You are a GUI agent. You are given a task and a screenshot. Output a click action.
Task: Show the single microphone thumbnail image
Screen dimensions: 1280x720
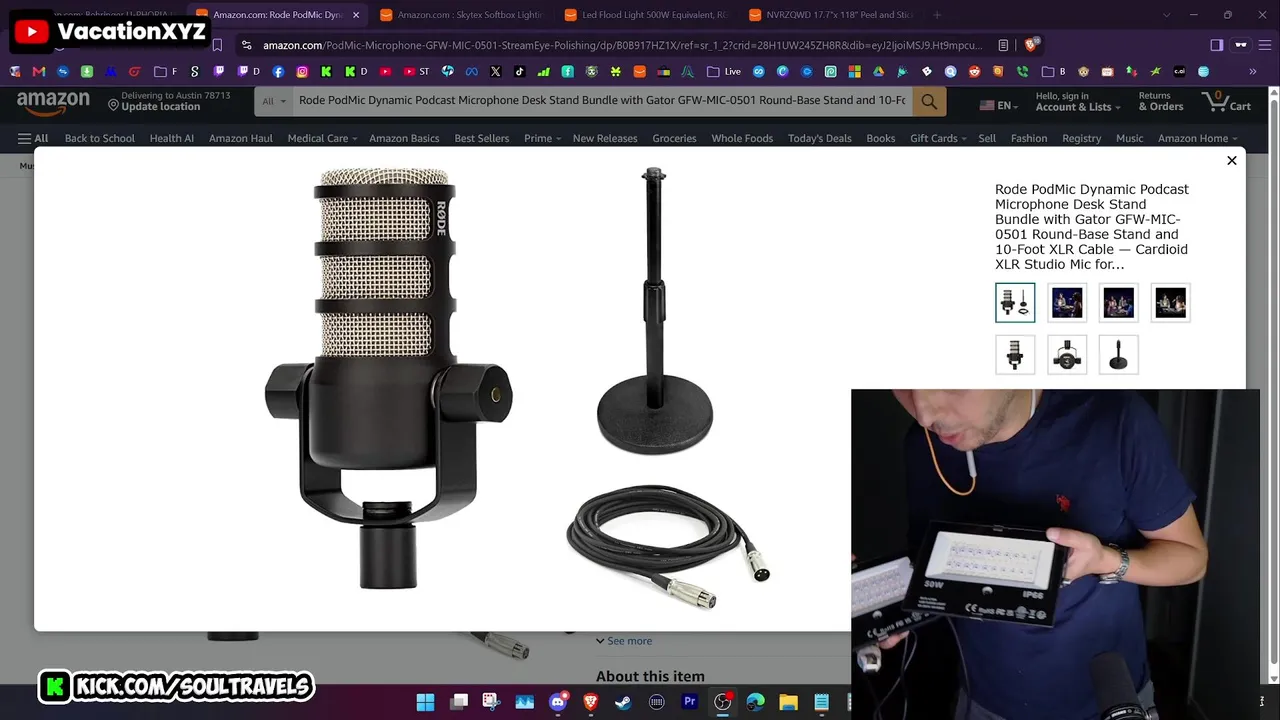(1015, 355)
